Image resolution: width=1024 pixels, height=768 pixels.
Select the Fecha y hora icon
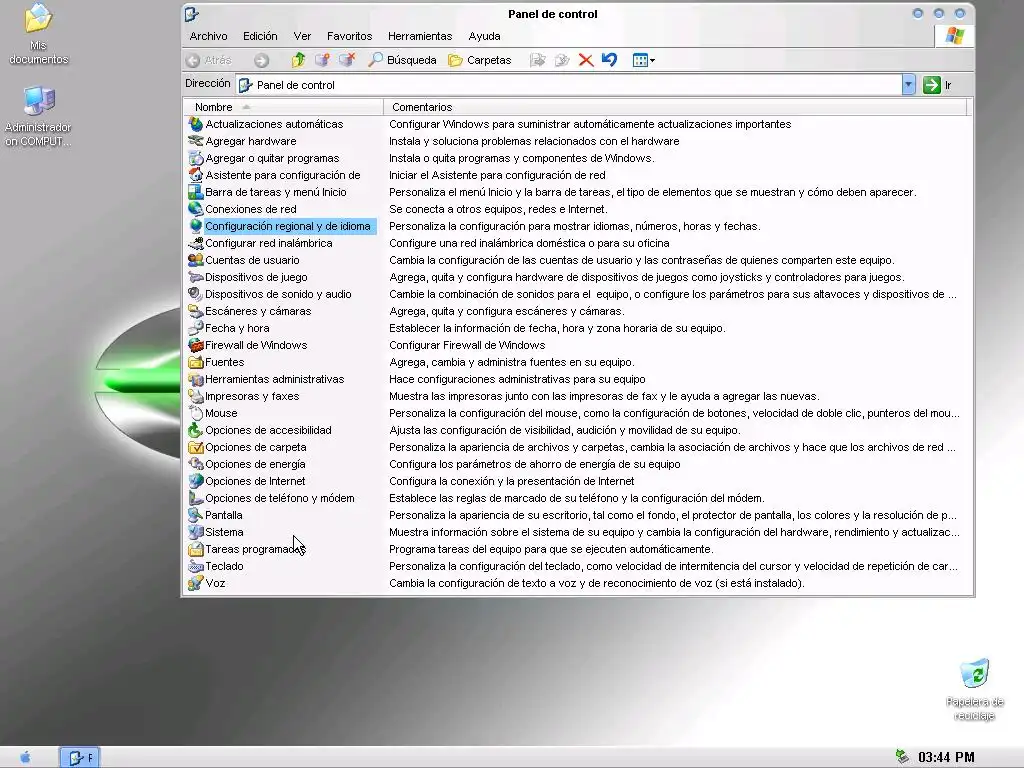point(195,327)
